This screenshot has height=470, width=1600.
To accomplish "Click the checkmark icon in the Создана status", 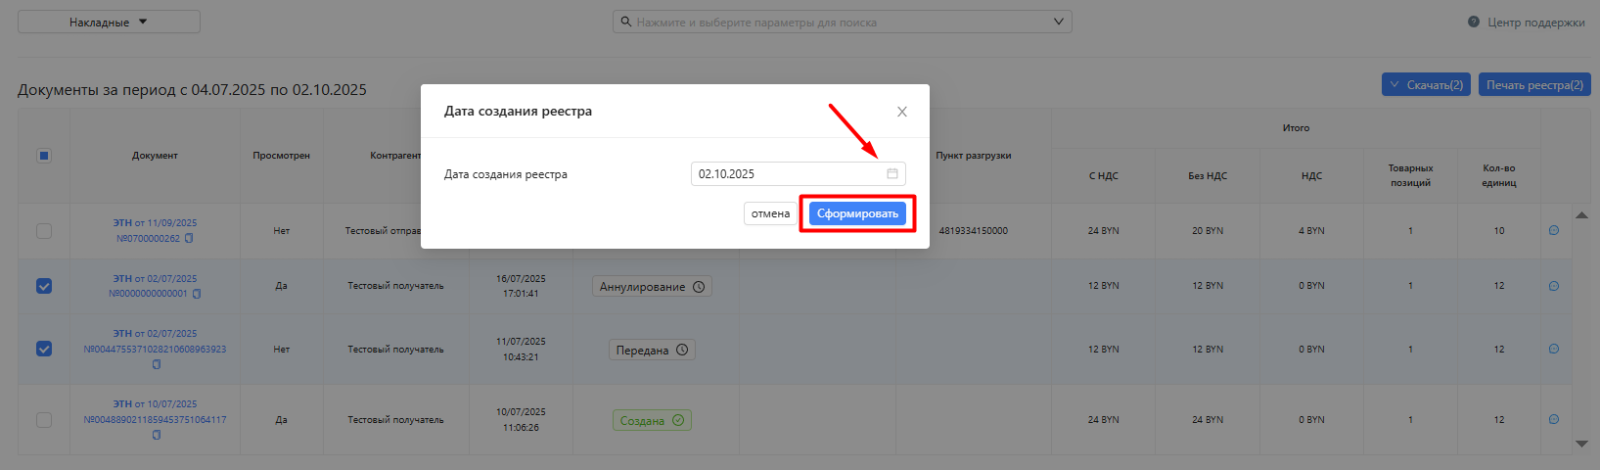I will click(x=678, y=421).
